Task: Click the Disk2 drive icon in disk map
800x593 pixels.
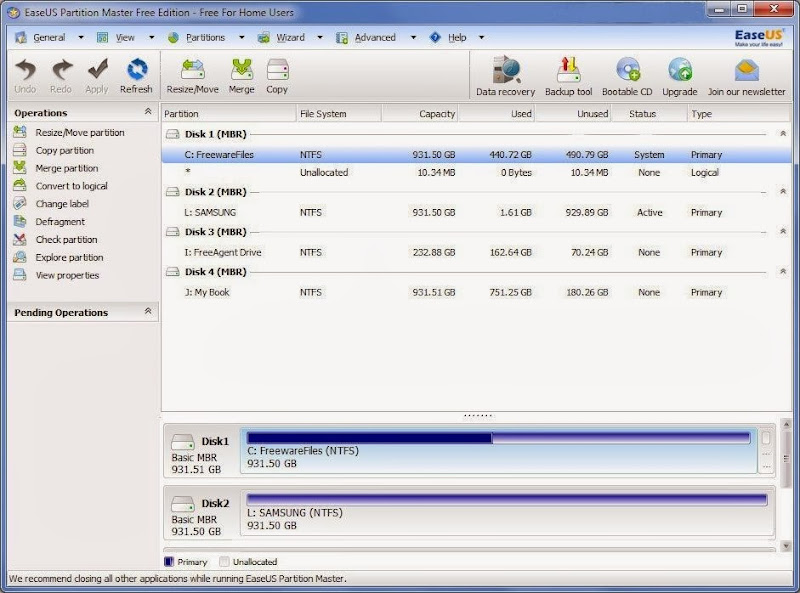Action: [x=183, y=504]
